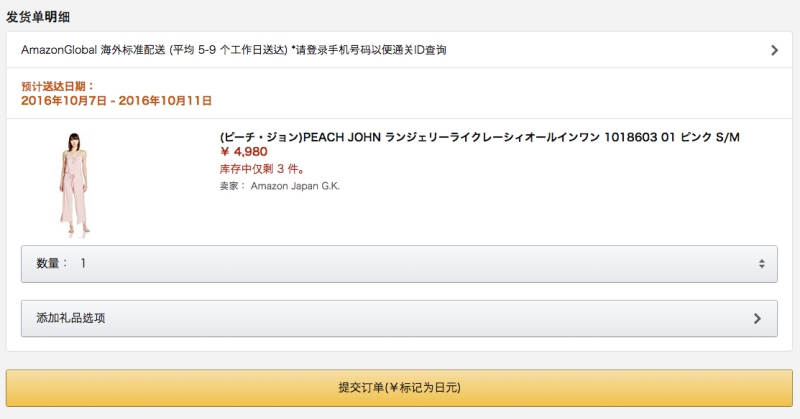The height and width of the screenshot is (419, 800).
Task: Click the 2016年10月7日 delivery date range
Action: (x=116, y=101)
